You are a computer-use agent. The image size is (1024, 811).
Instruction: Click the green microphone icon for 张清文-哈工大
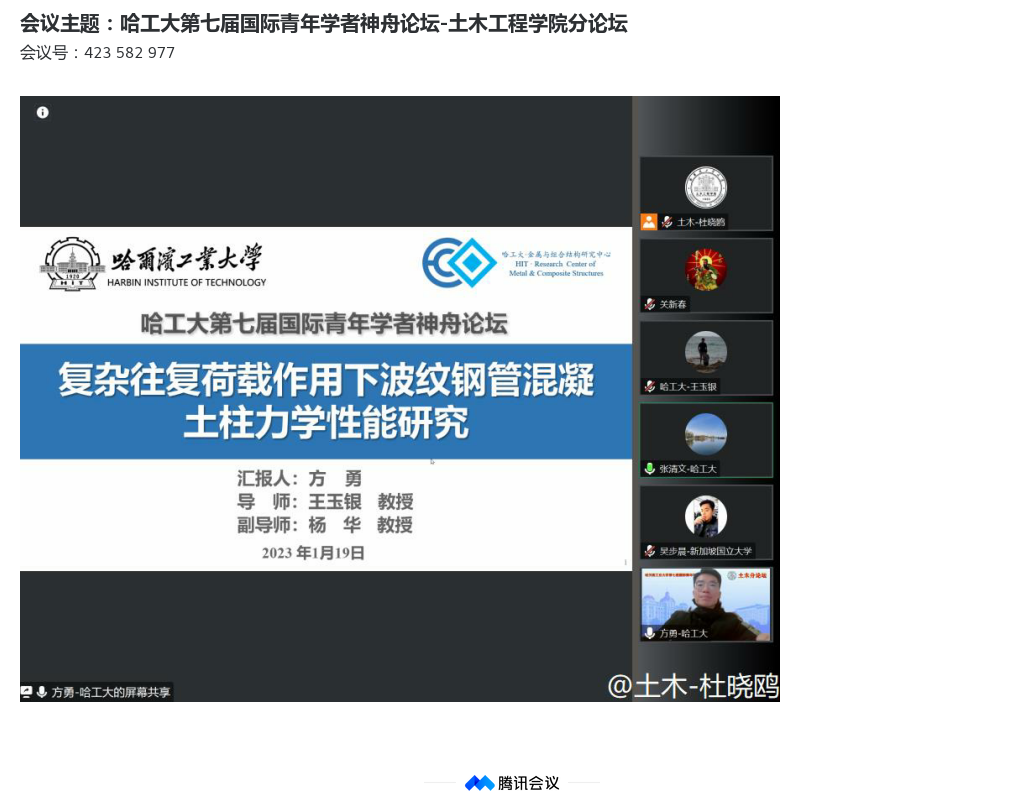pos(650,469)
